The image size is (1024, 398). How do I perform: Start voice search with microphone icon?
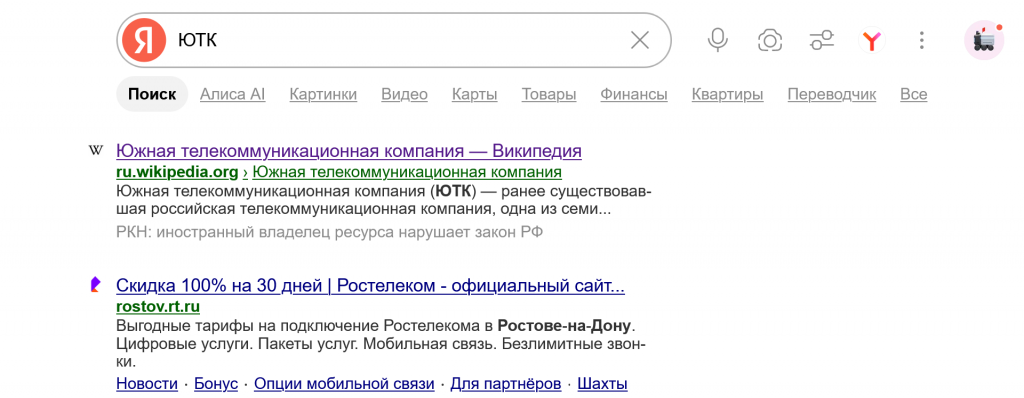(x=718, y=41)
